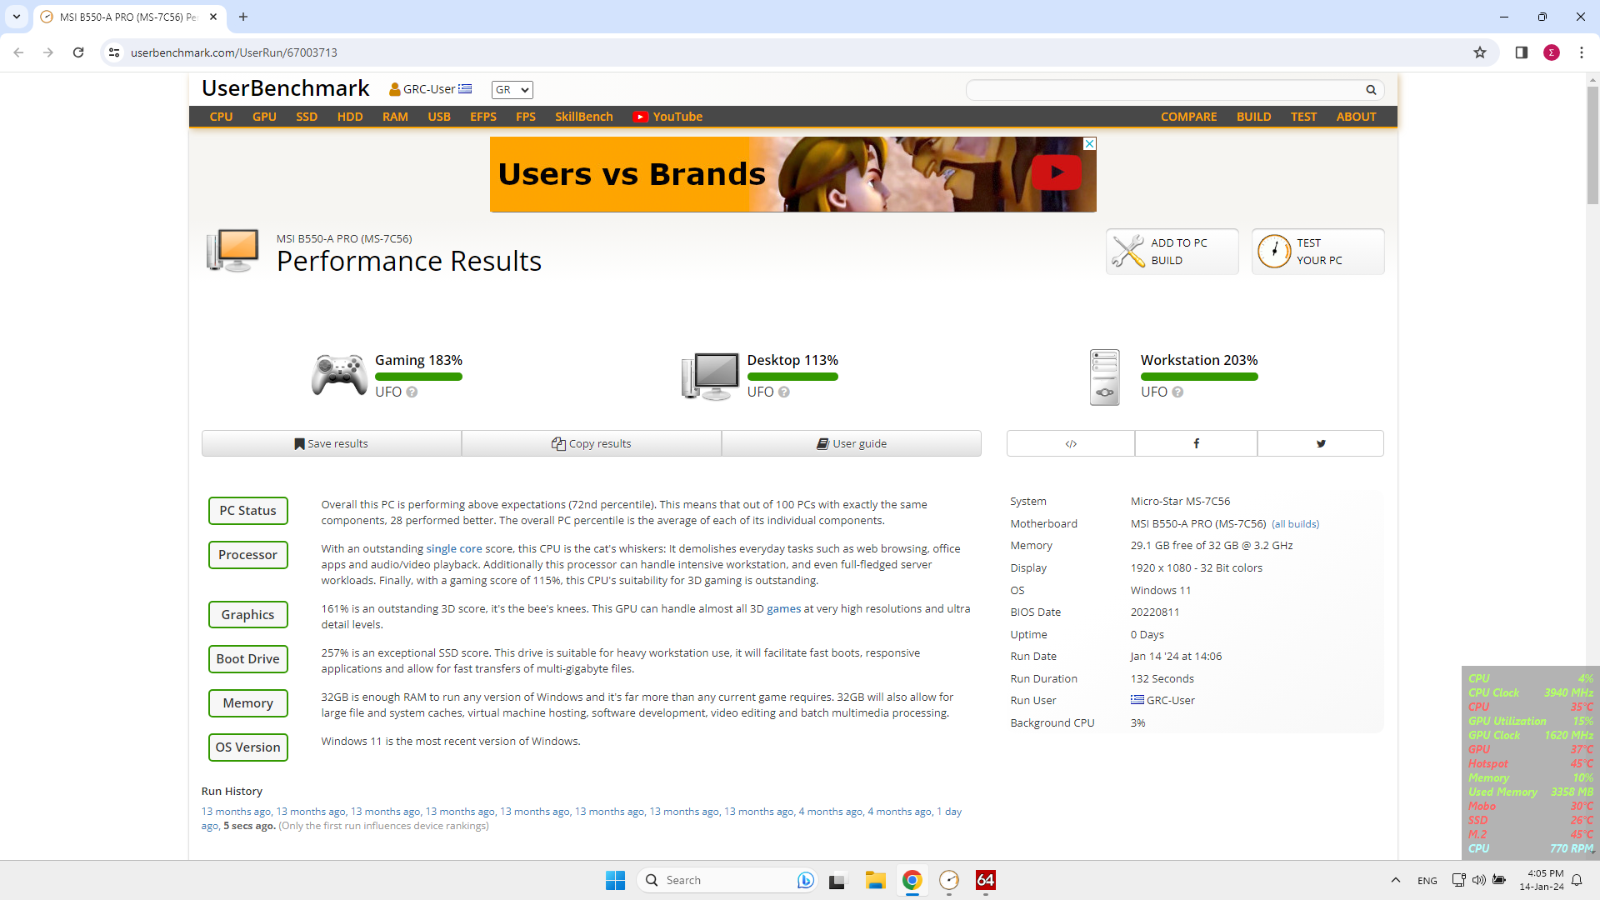Open the first '4 months ago' run link

830,812
